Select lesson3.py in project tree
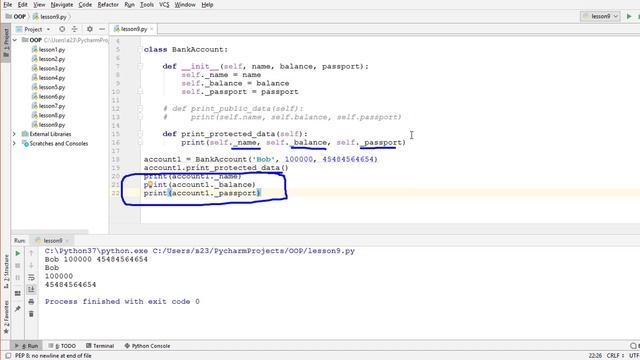The image size is (640, 360). click(49, 68)
